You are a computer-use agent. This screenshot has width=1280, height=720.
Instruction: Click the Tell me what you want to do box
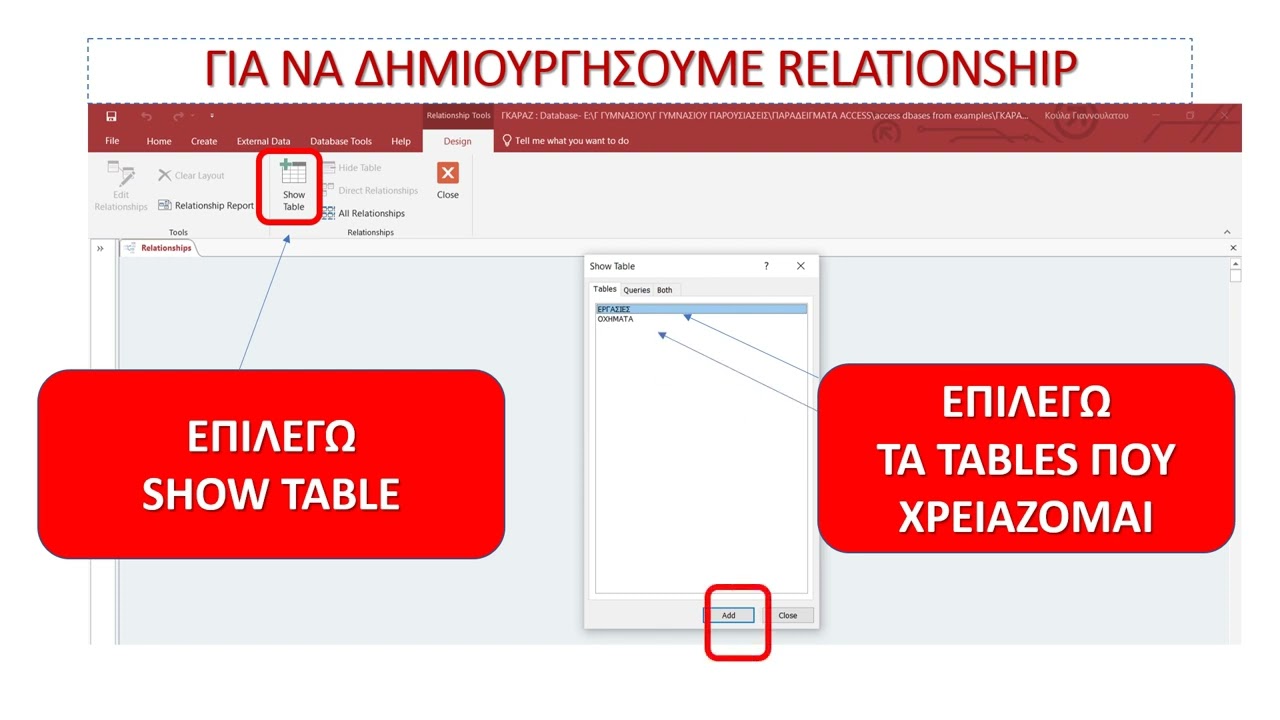click(566, 141)
